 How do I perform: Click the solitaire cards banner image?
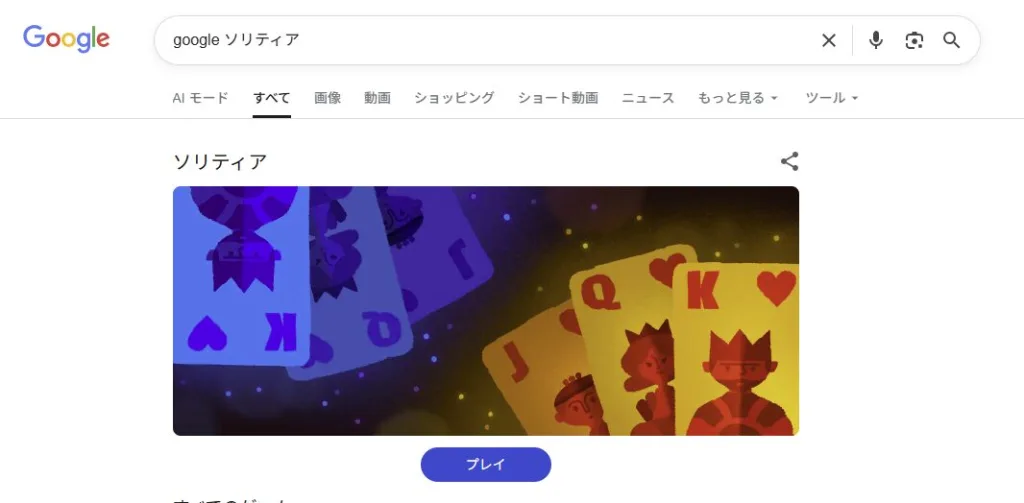pyautogui.click(x=486, y=311)
